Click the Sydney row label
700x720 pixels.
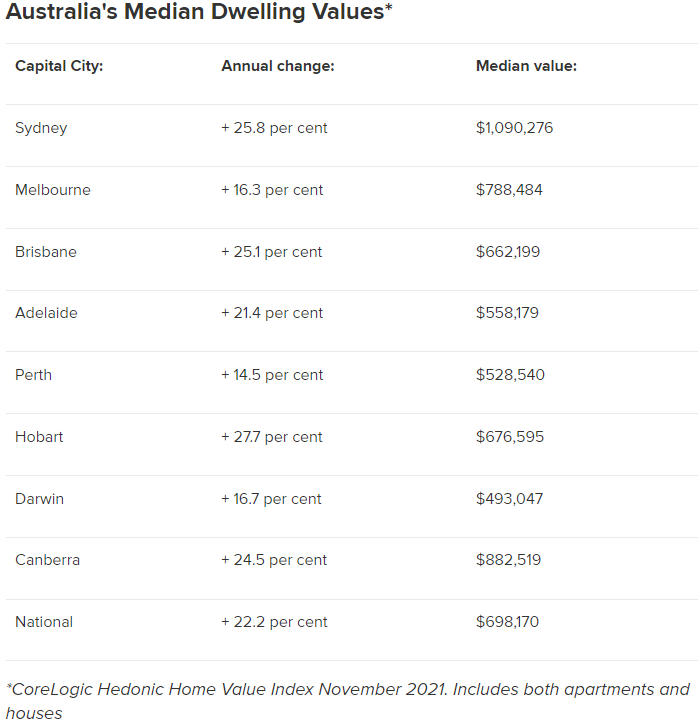(x=41, y=128)
